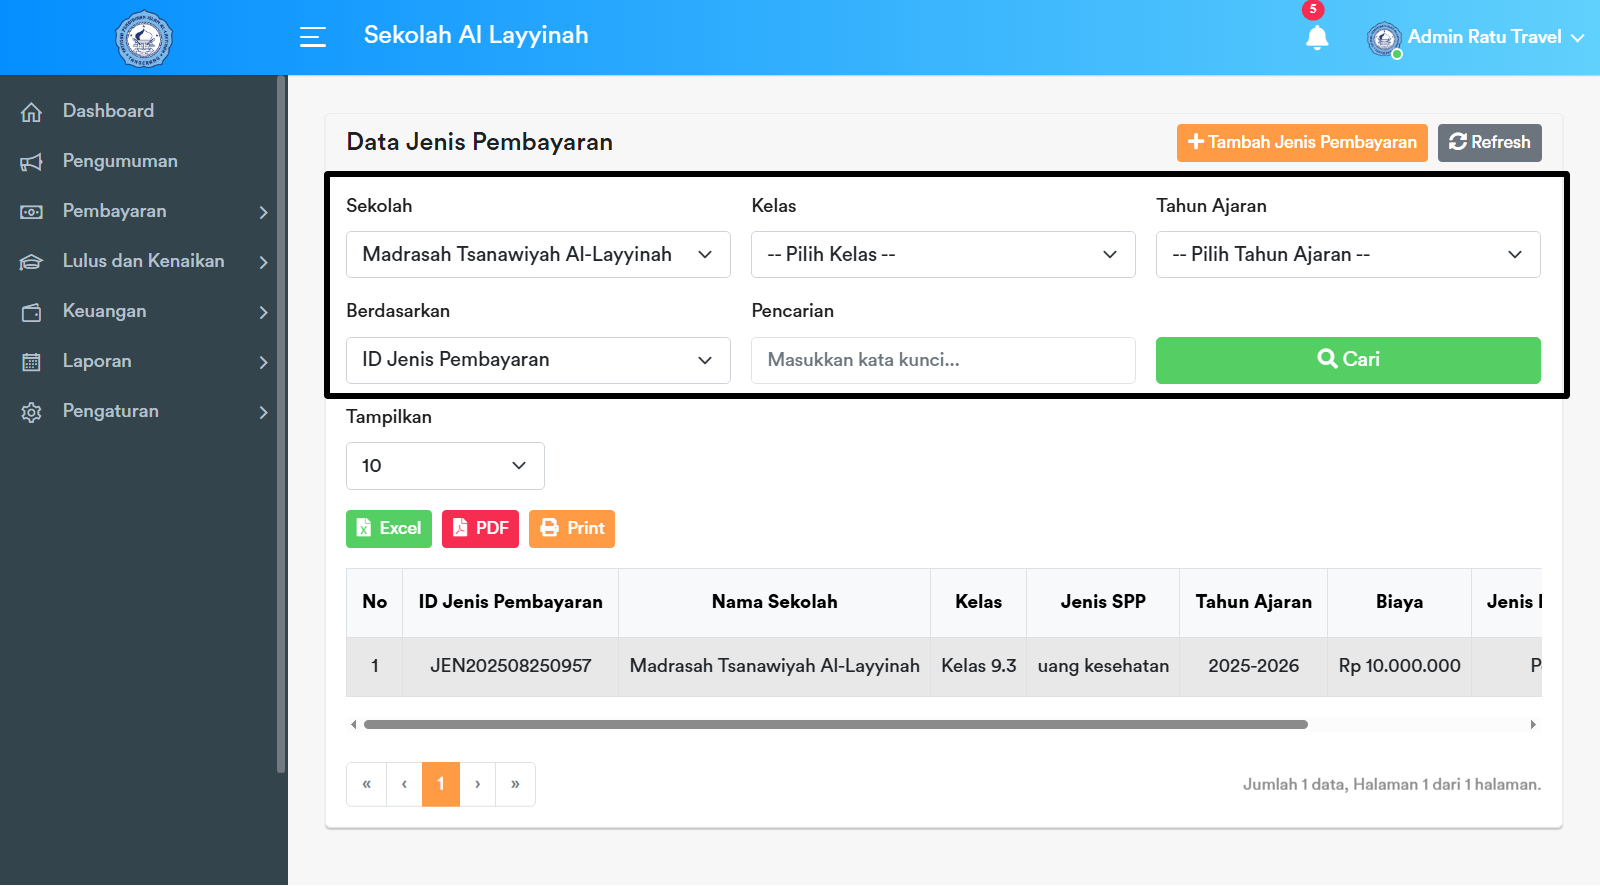Go to Dashboard in the sidebar

(108, 111)
